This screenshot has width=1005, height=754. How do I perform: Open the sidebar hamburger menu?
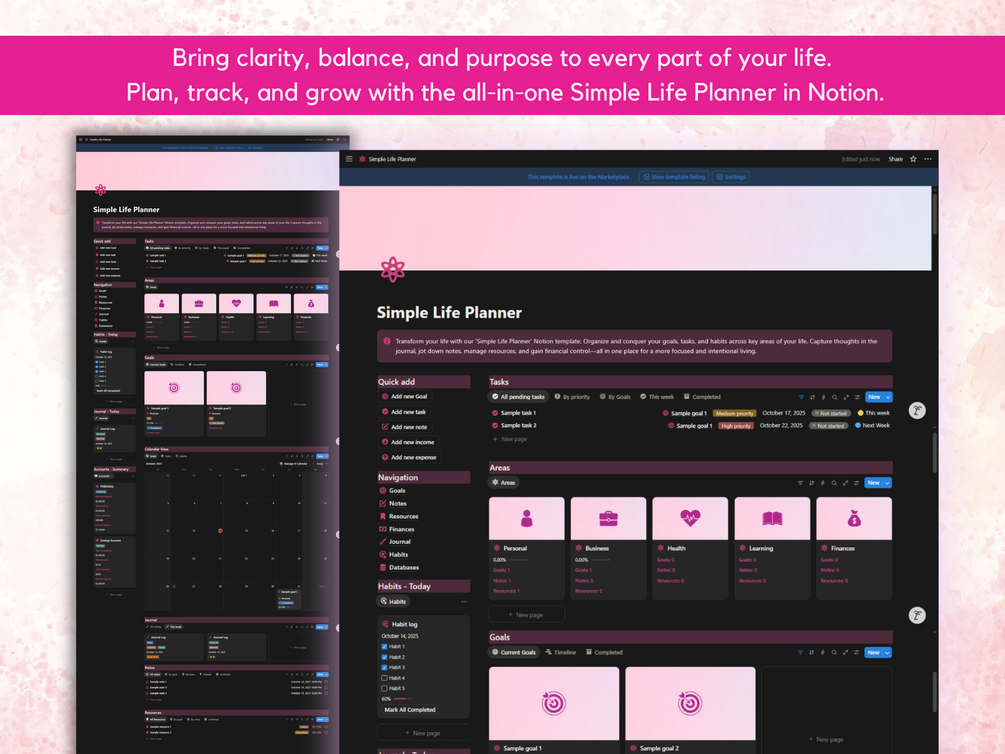pyautogui.click(x=349, y=159)
